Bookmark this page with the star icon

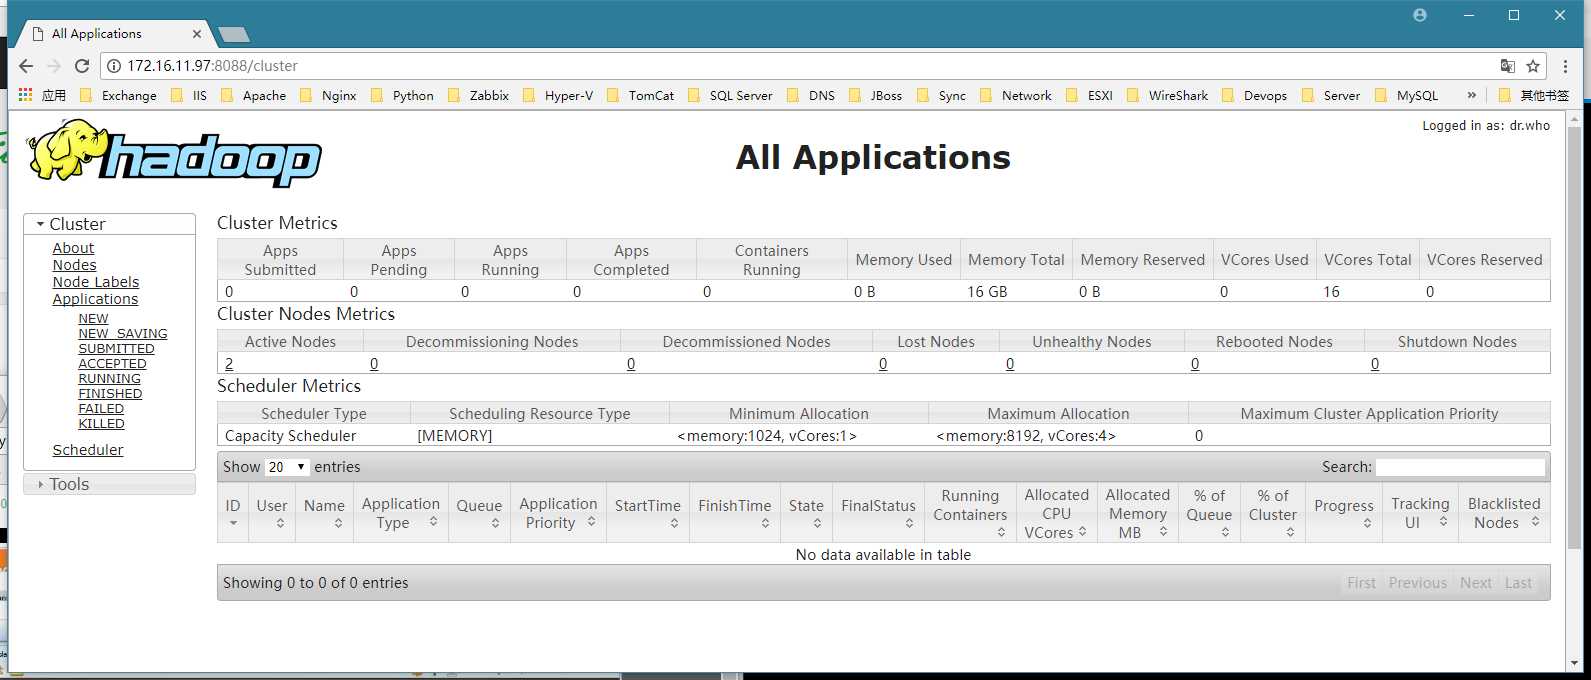[1533, 66]
